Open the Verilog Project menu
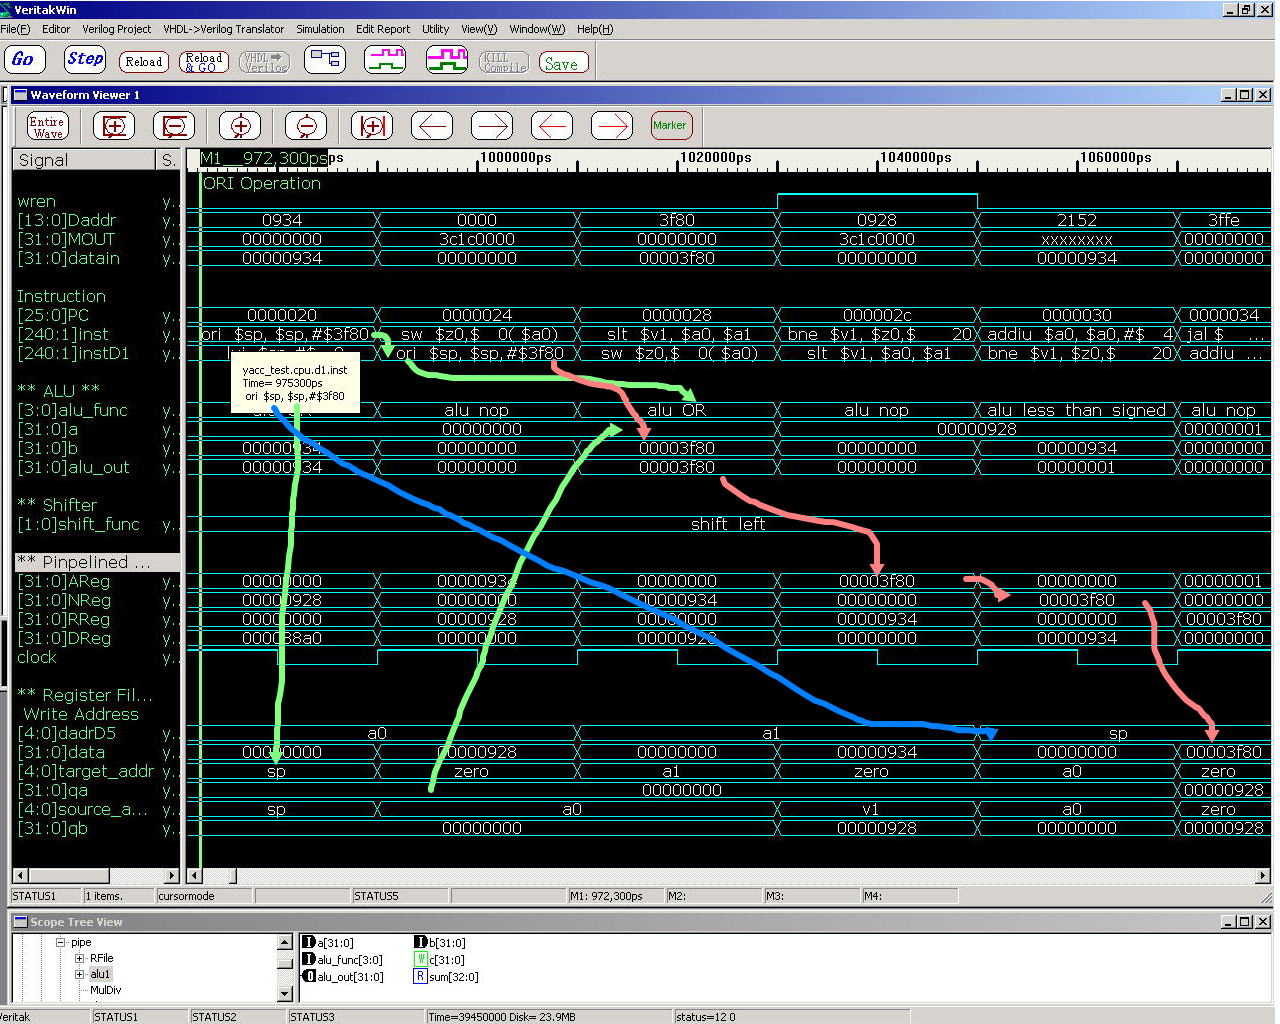Image resolution: width=1280 pixels, height=1024 pixels. [117, 29]
